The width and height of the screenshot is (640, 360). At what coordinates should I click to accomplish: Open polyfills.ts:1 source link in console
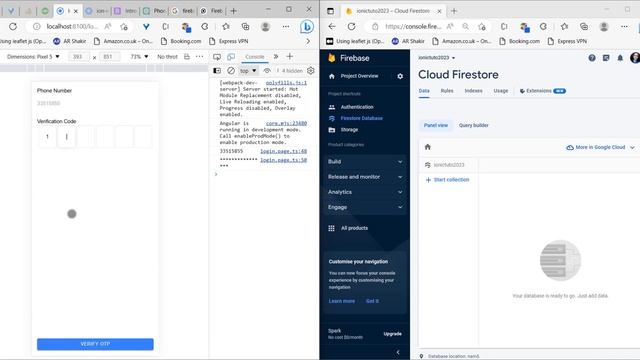click(286, 83)
